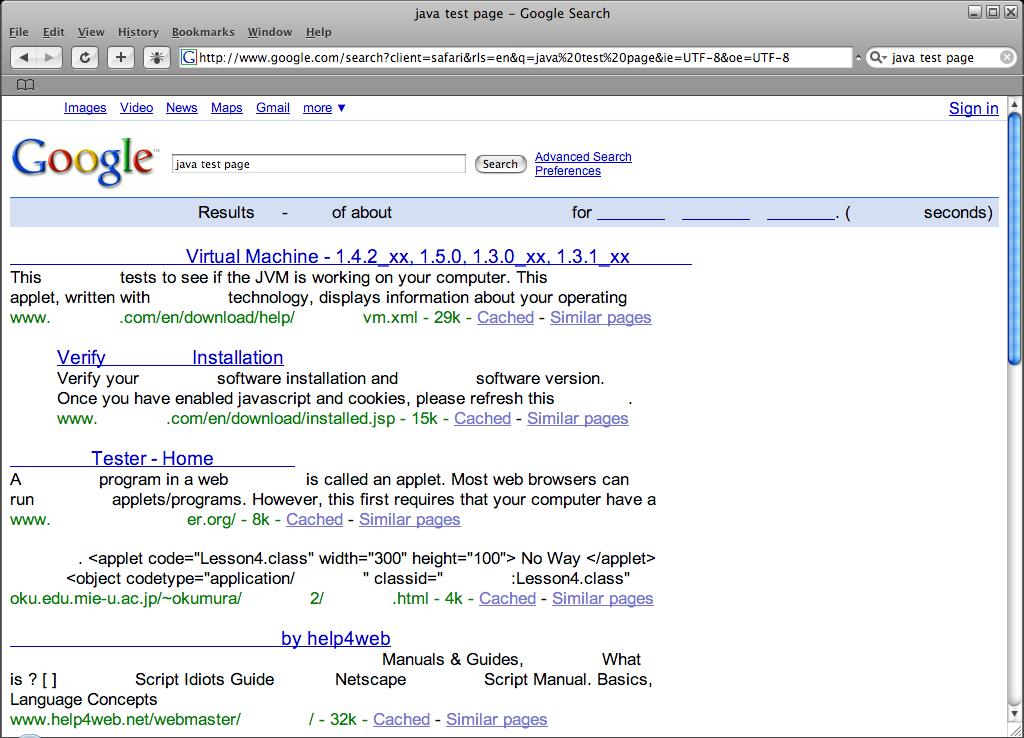The width and height of the screenshot is (1024, 738).
Task: Open the Maps link
Action: 227,108
